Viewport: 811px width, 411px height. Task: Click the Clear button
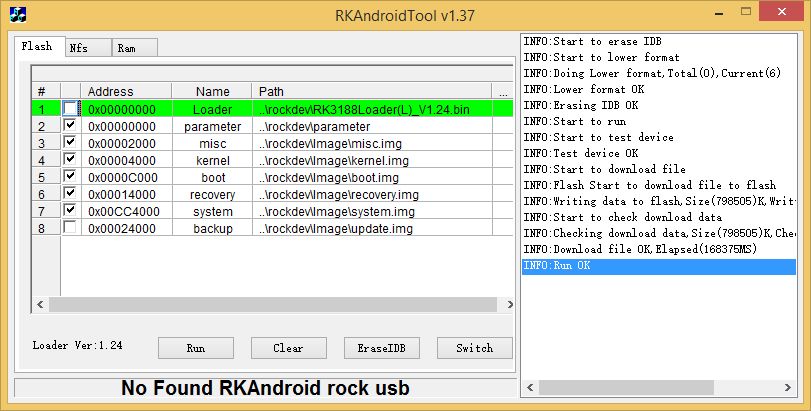pyautogui.click(x=289, y=348)
